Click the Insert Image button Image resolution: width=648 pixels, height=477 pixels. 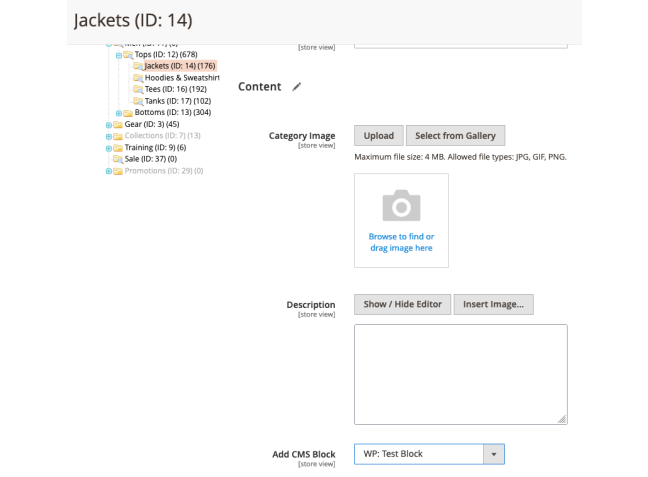493,304
